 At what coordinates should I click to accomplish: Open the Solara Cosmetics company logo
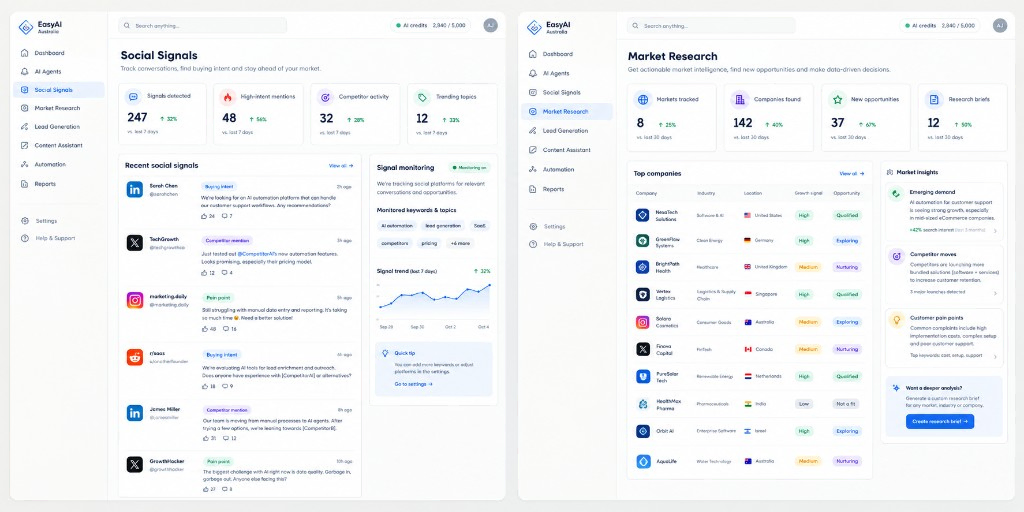643,322
